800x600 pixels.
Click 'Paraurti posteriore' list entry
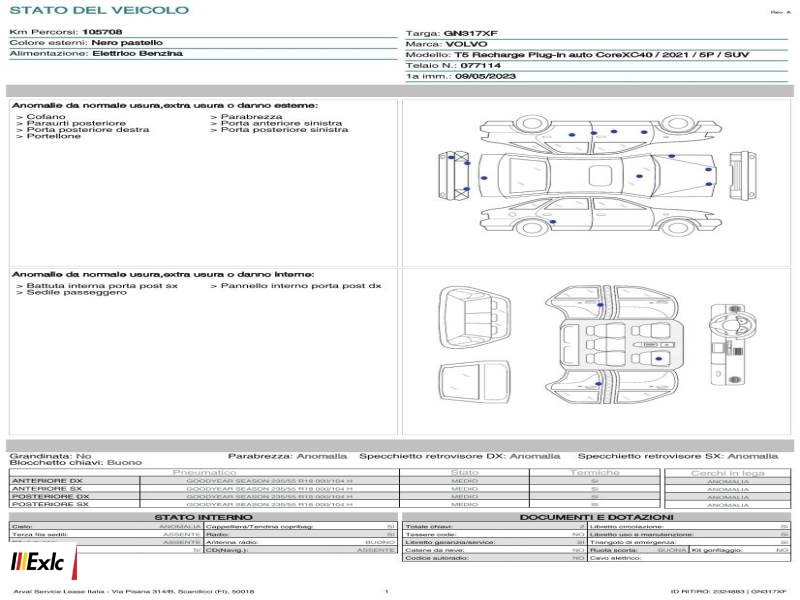point(76,123)
